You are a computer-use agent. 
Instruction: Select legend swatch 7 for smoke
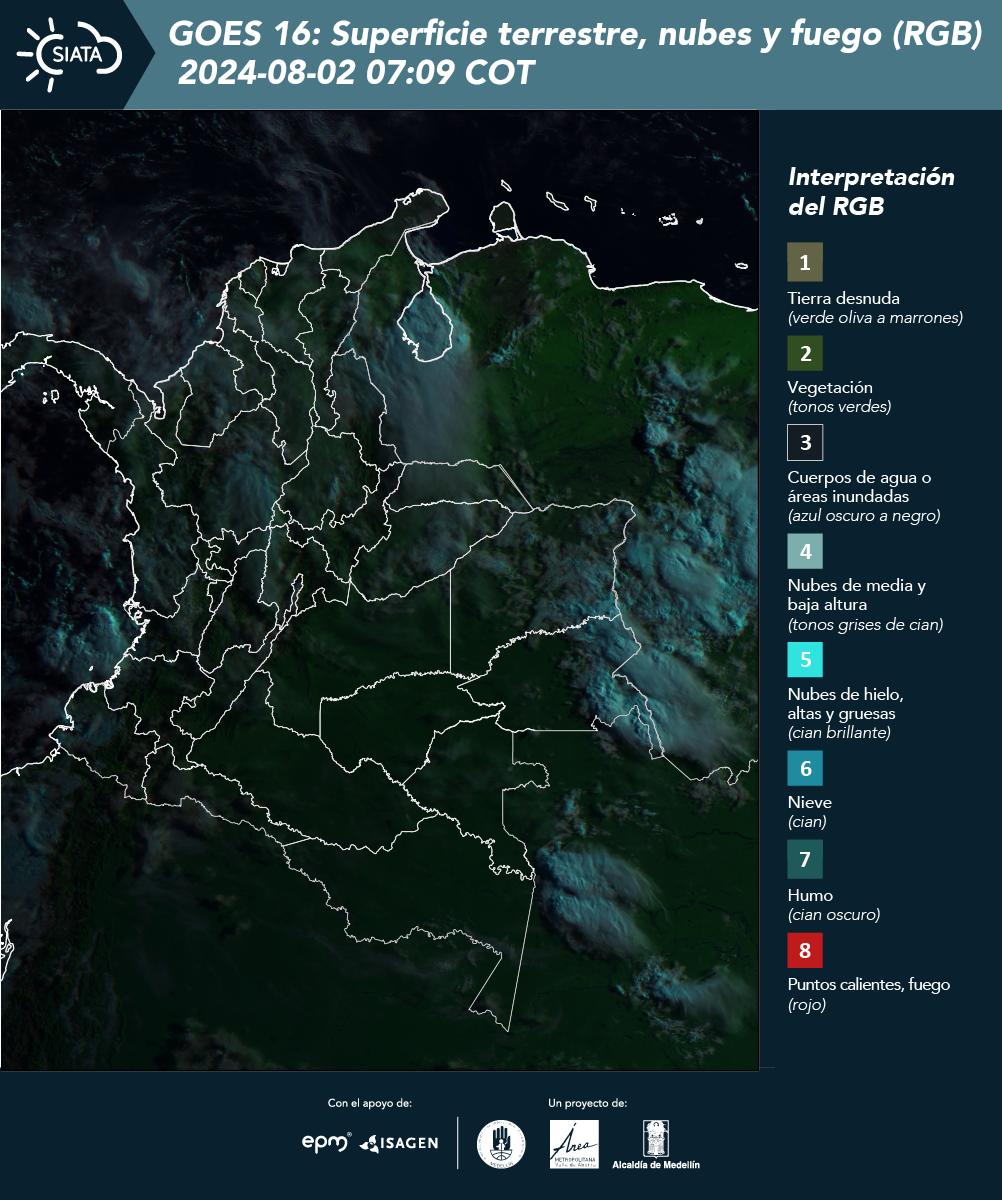[x=805, y=859]
